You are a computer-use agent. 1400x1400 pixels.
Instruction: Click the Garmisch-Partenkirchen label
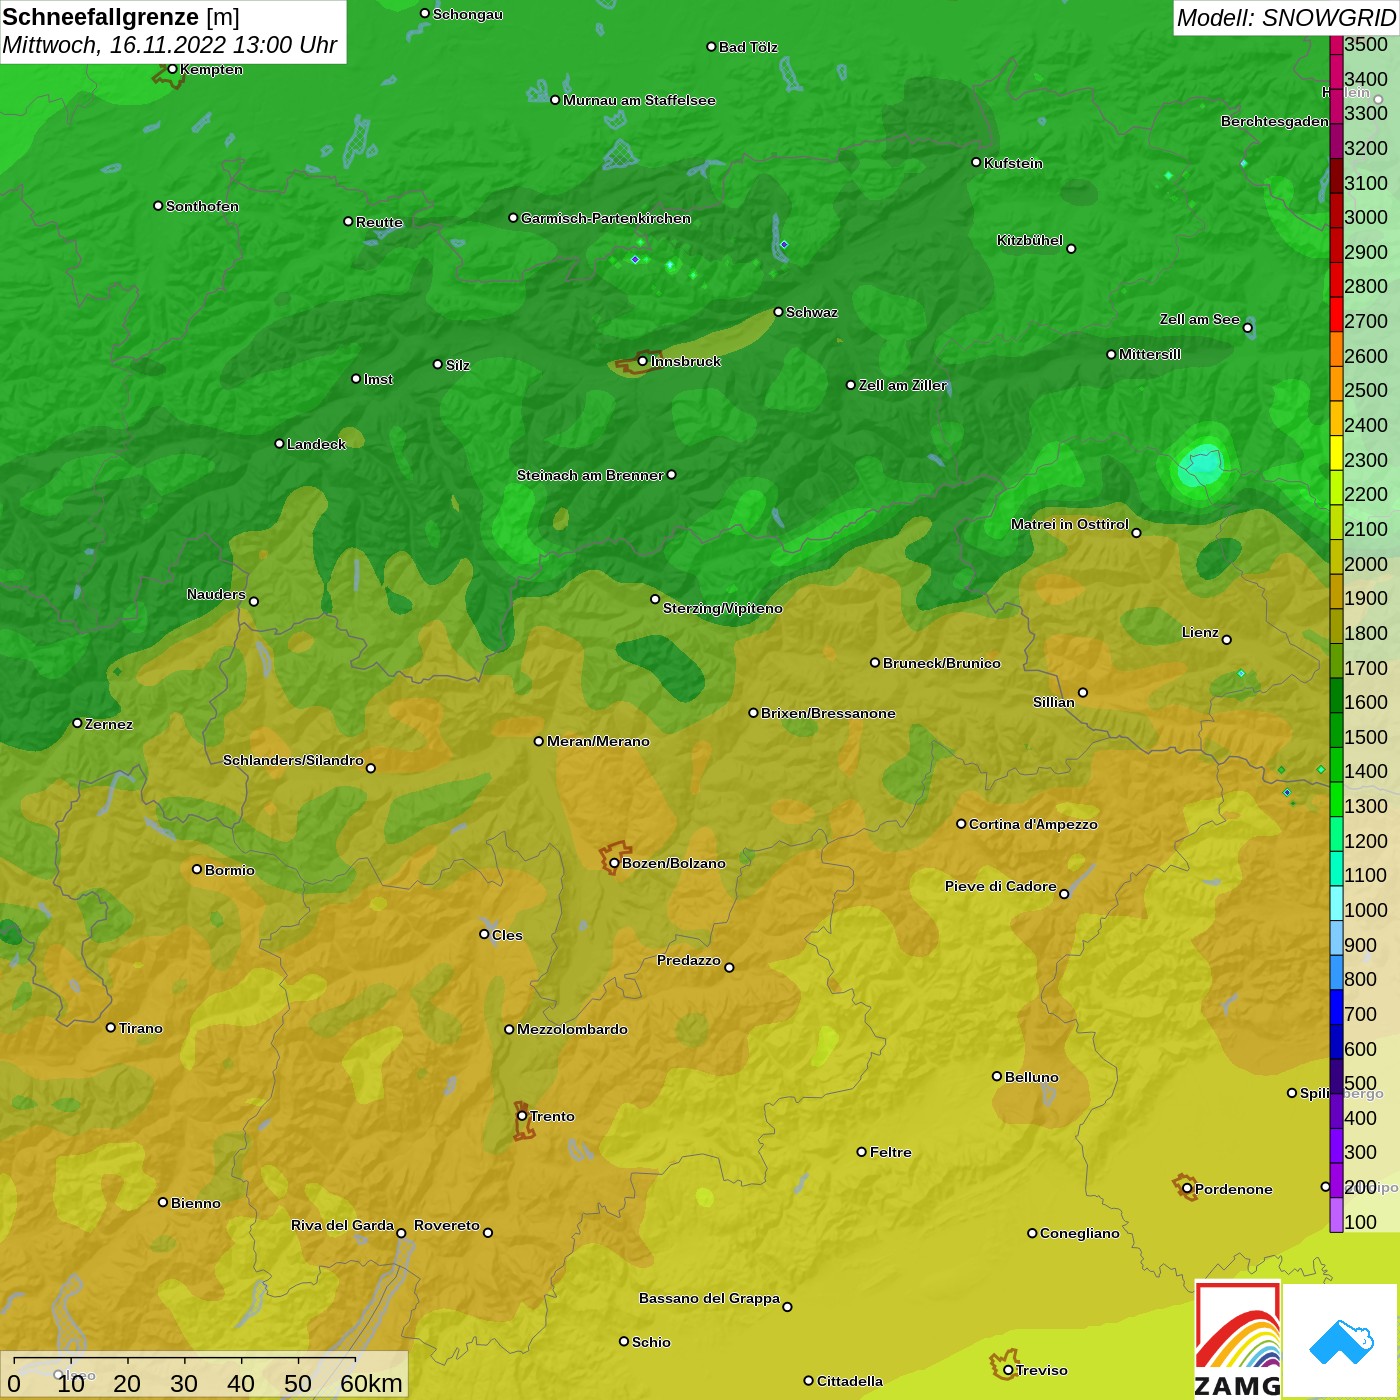point(606,218)
